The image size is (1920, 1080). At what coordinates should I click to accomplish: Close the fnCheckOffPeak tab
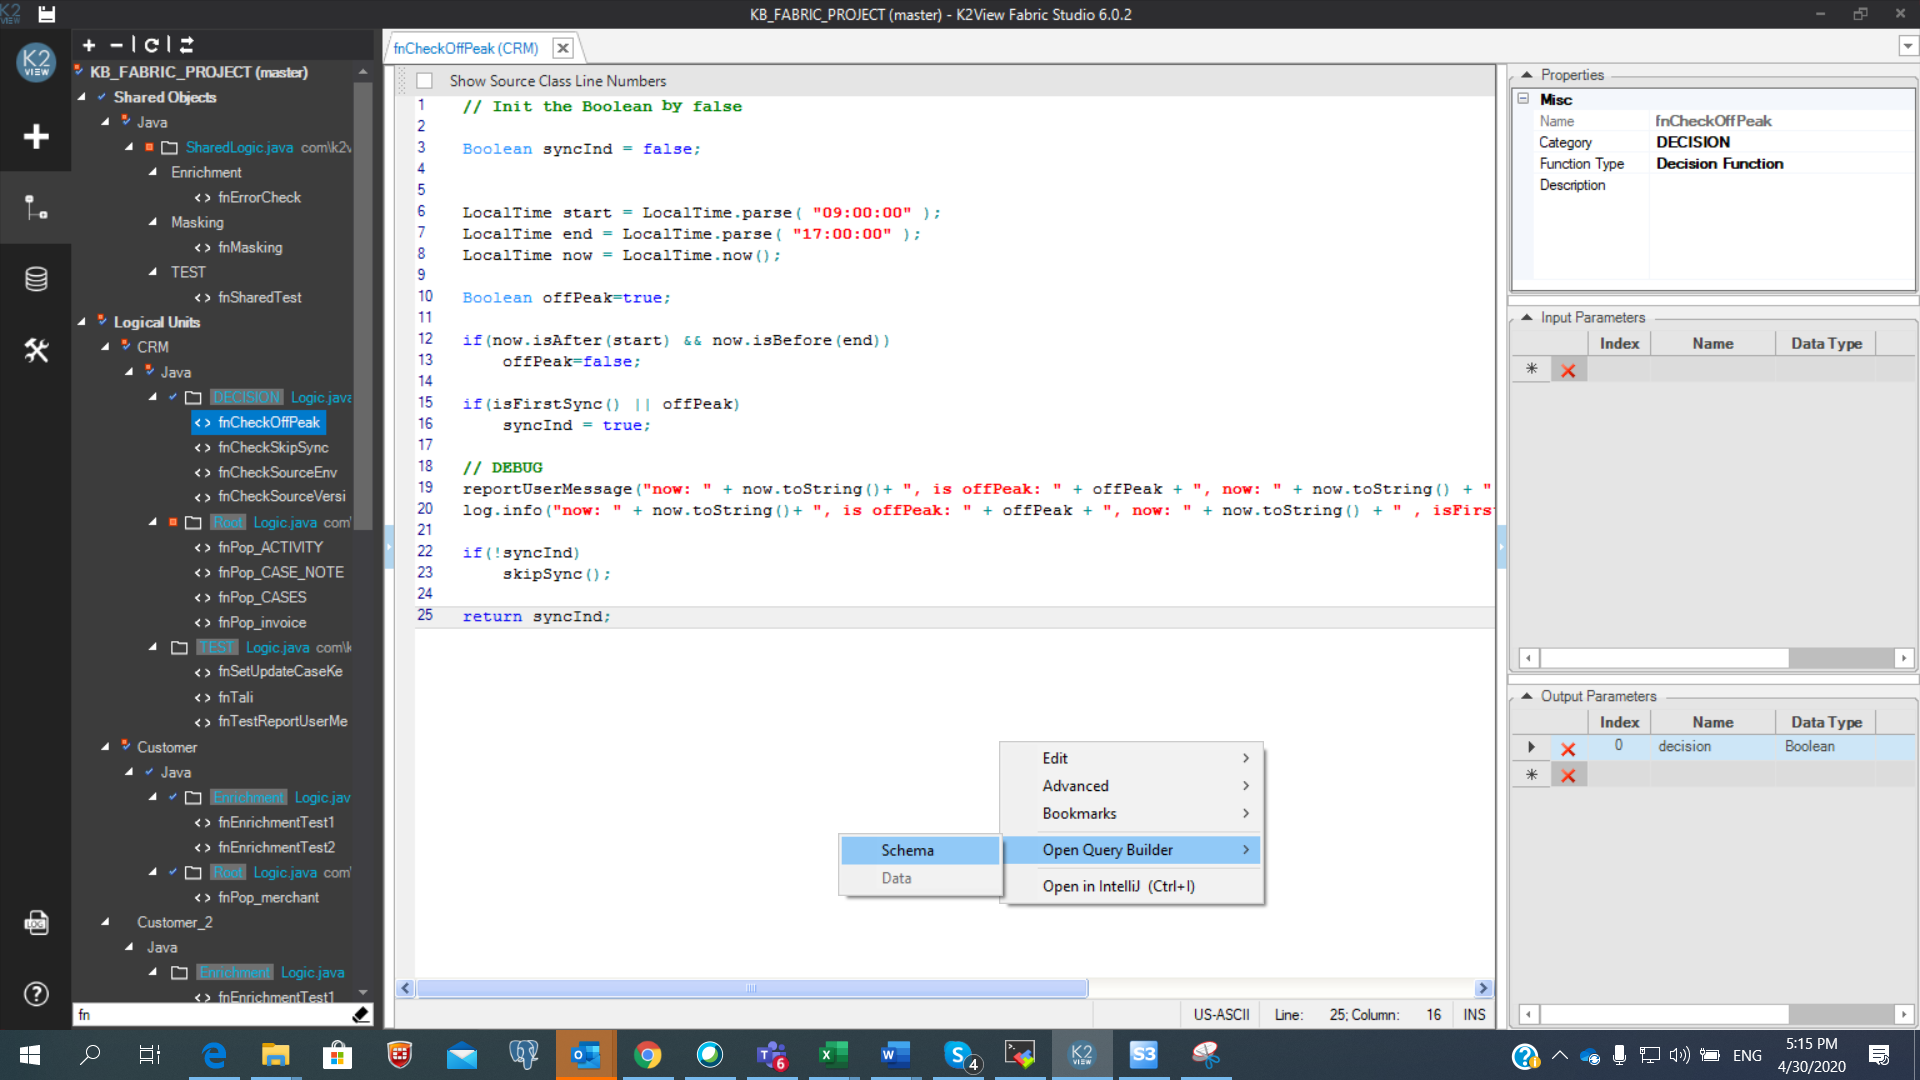(x=563, y=48)
